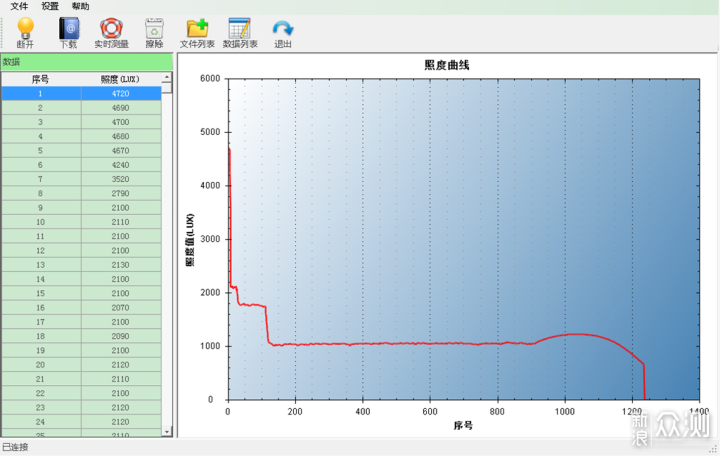Click the y-axis tick label 3000
Viewport: 720px width, 456px height.
[x=210, y=239]
